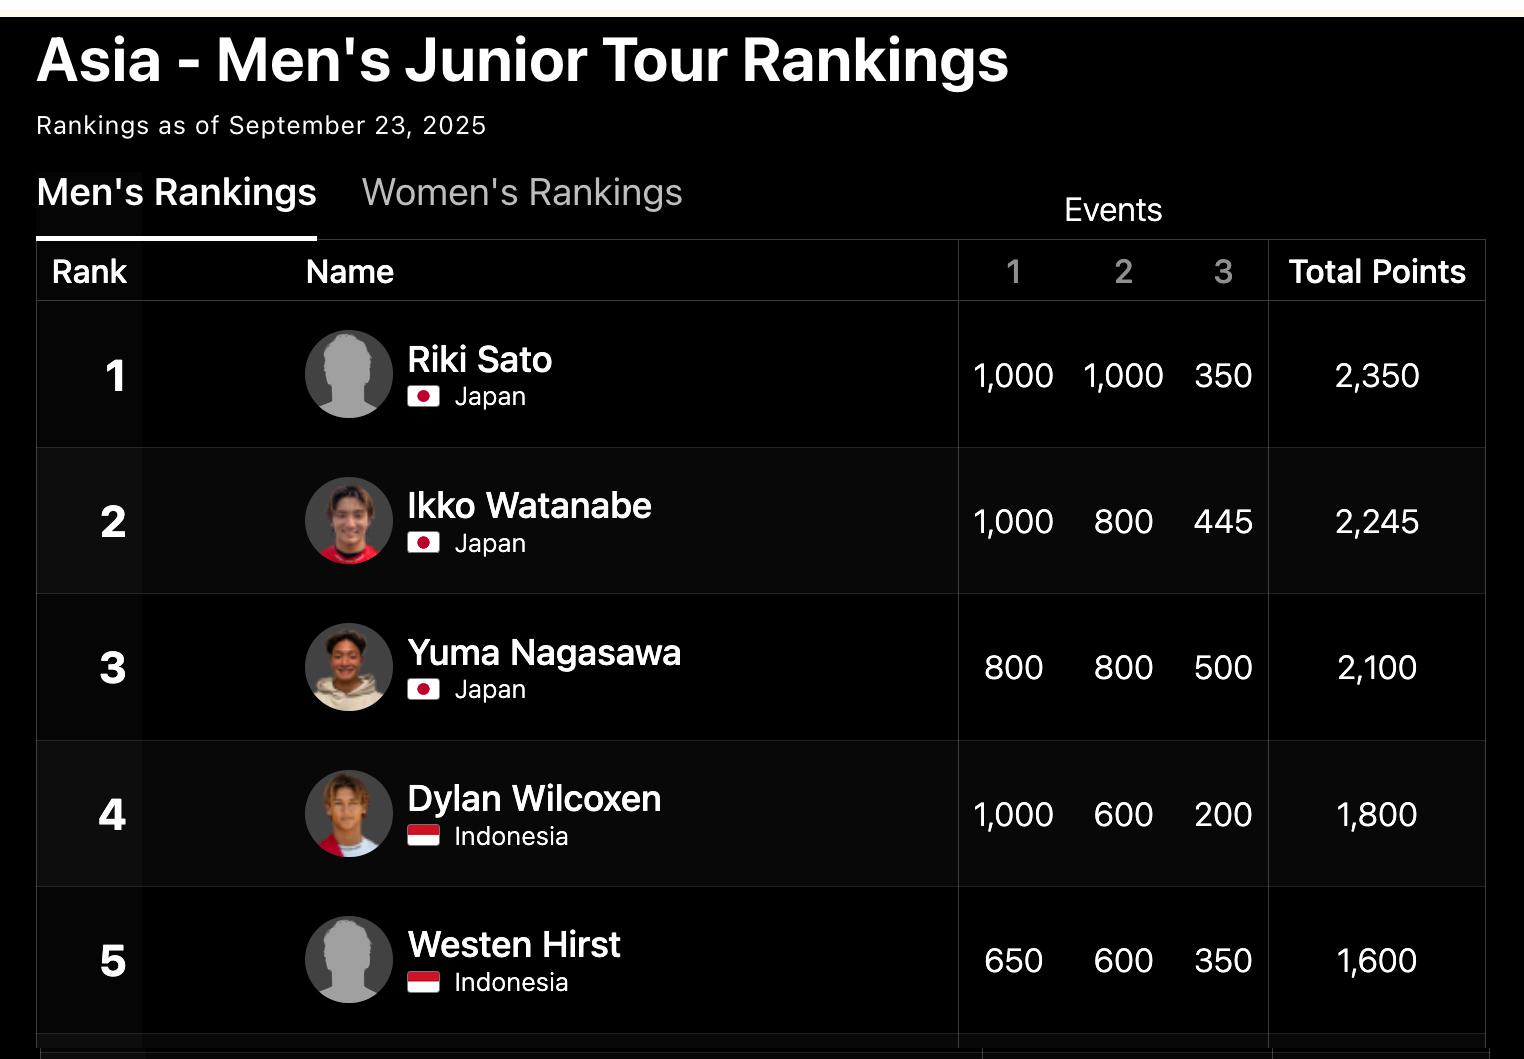
Task: Click Indonesia flag under Dylan Wilcoxen
Action: (x=423, y=836)
